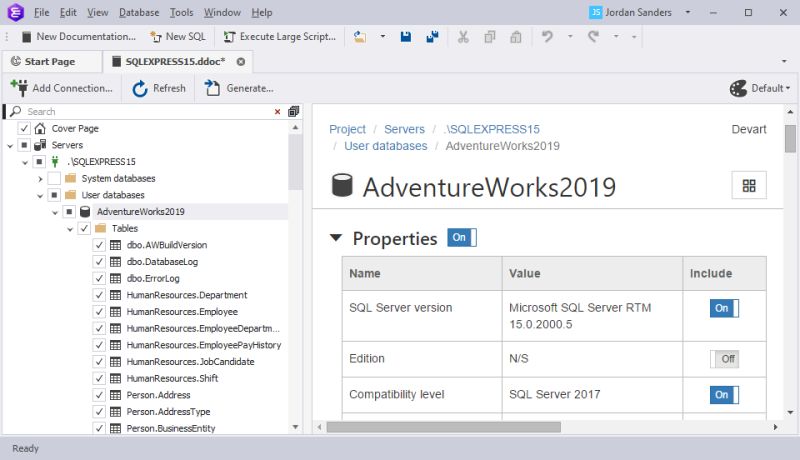This screenshot has height=460, width=800.
Task: Expand the System databases node
Action: pyautogui.click(x=40, y=179)
